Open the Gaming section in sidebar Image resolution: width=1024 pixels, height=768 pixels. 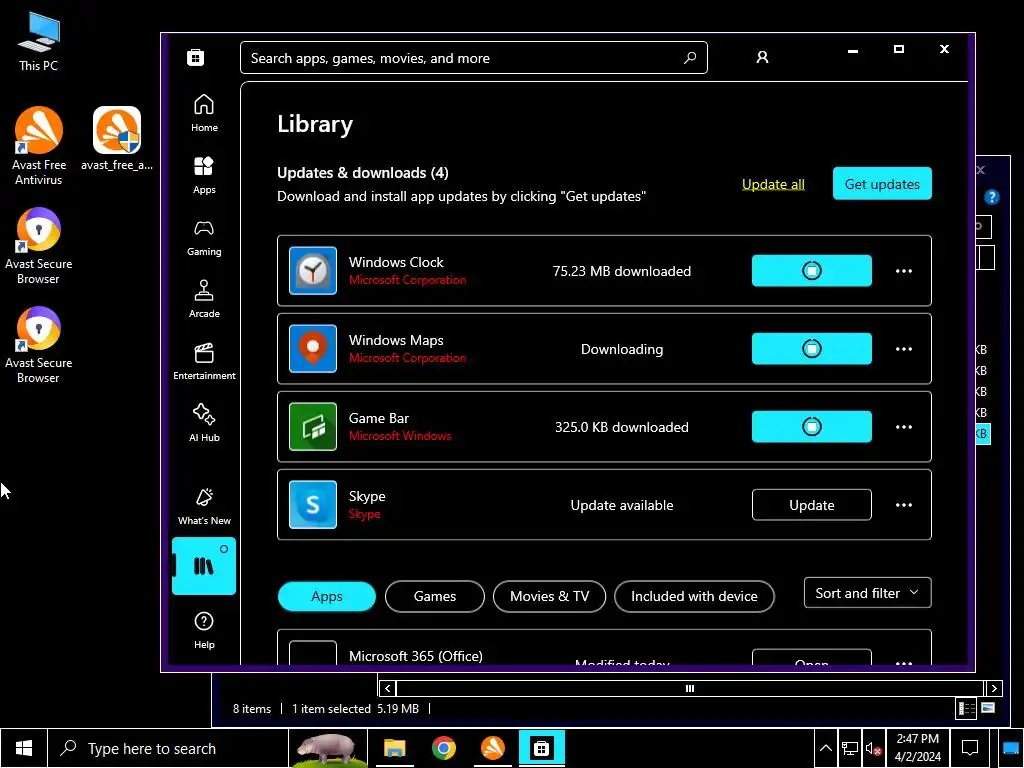[204, 237]
